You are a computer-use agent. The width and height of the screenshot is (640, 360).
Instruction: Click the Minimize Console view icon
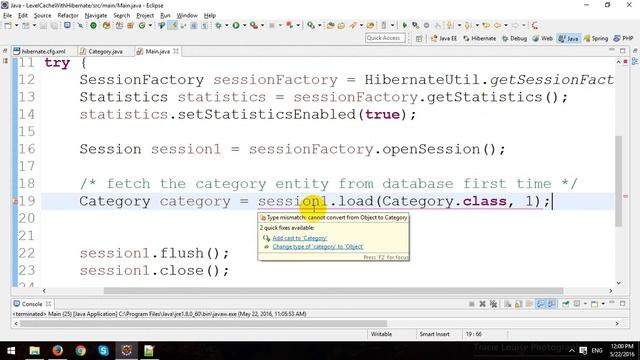tap(612, 303)
